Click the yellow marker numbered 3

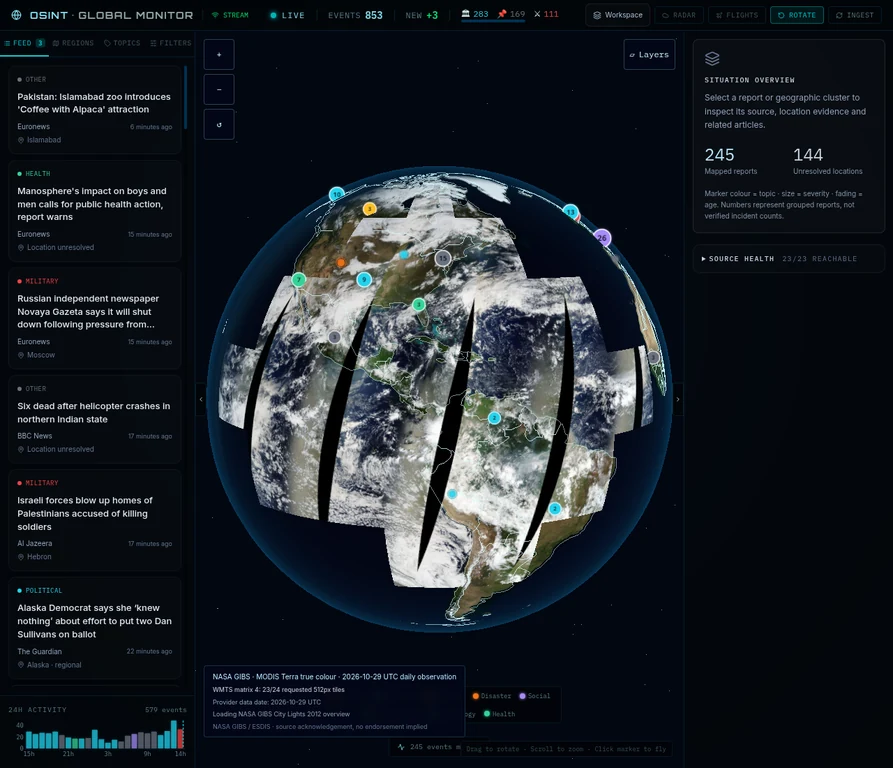[370, 209]
